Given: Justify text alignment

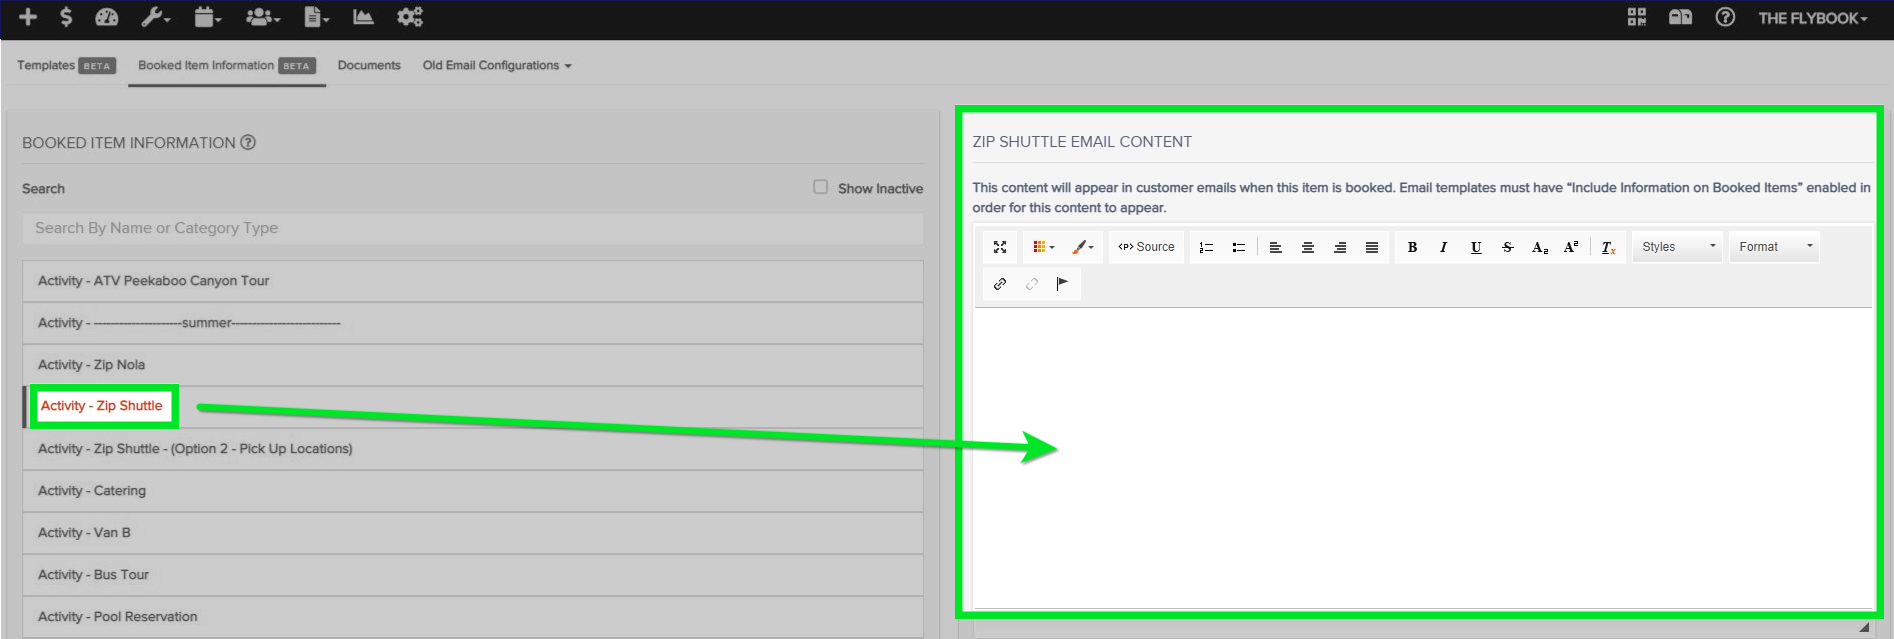Looking at the screenshot, I should (1372, 247).
